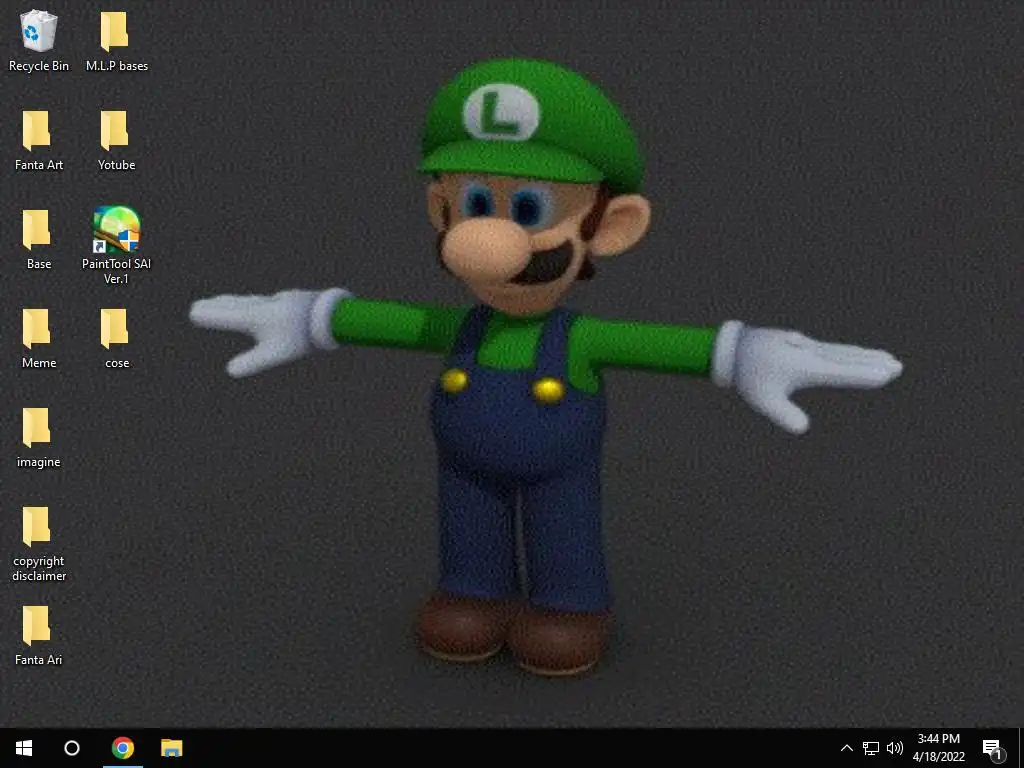This screenshot has height=768, width=1024.
Task: Click the Show desktop sliver button
Action: pyautogui.click(x=1021, y=748)
